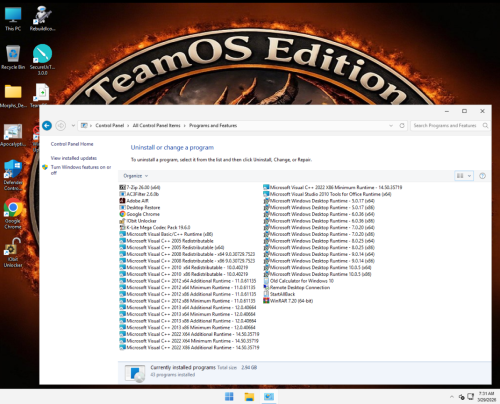Screen dimensions: 500x404
Task: Open the Control Panel Home link
Action: pos(72,144)
